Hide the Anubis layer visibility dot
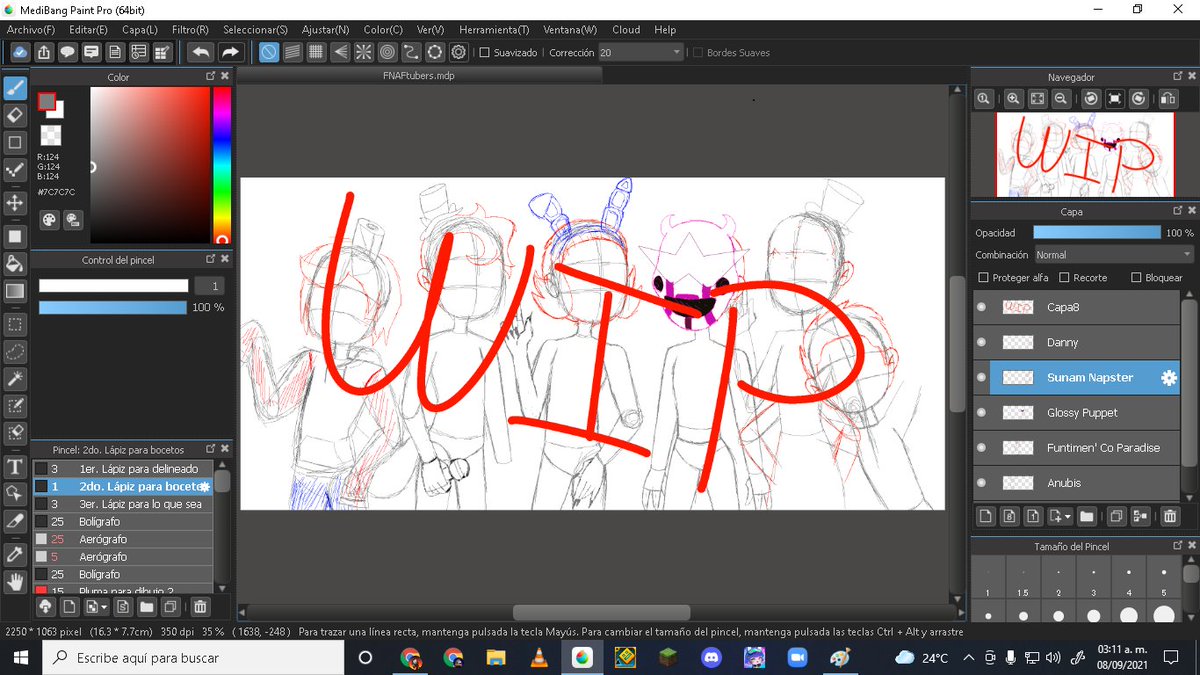The image size is (1200, 675). [981, 482]
